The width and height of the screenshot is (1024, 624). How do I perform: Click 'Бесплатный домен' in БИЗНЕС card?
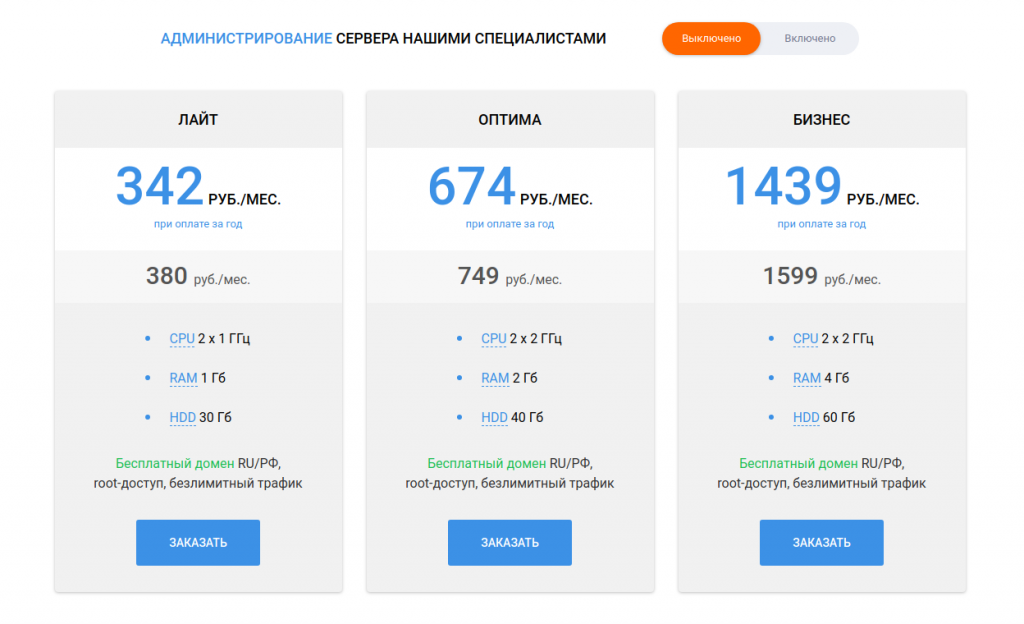[798, 463]
